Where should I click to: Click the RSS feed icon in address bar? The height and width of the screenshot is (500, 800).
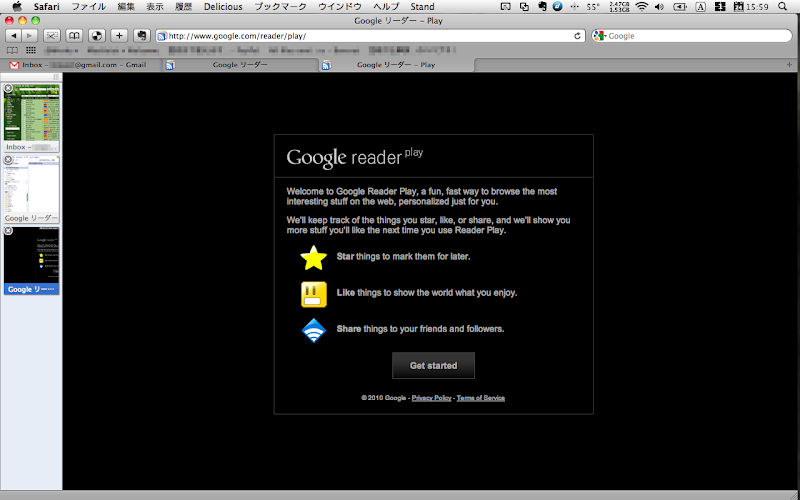[x=162, y=36]
